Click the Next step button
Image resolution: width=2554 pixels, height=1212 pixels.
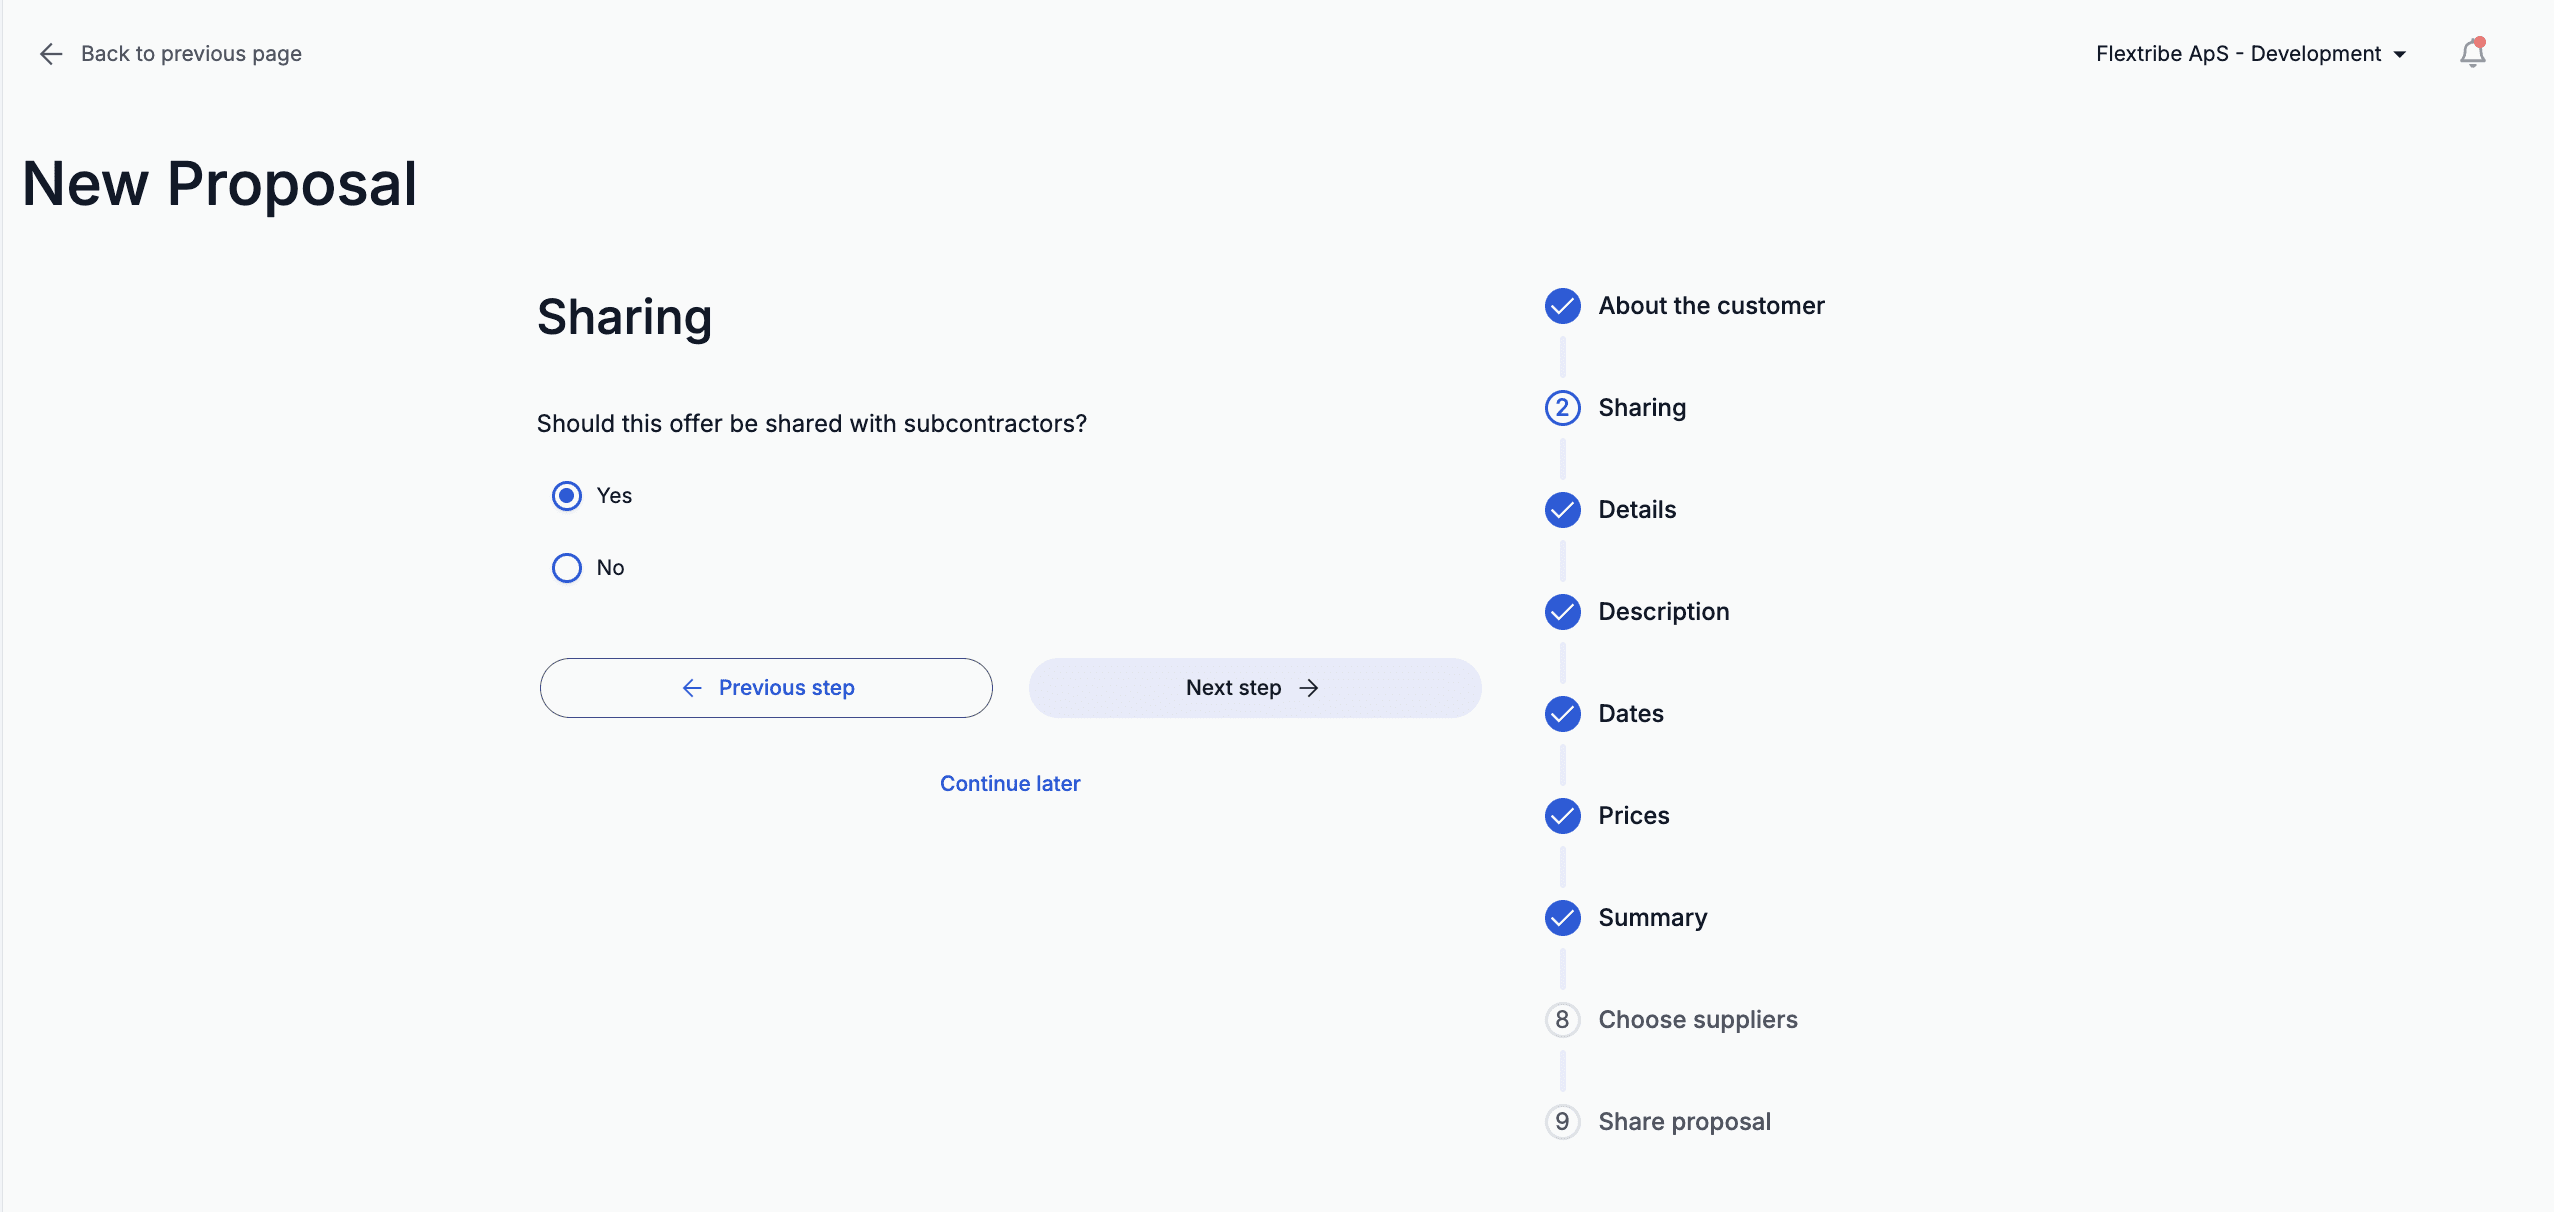pyautogui.click(x=1255, y=688)
